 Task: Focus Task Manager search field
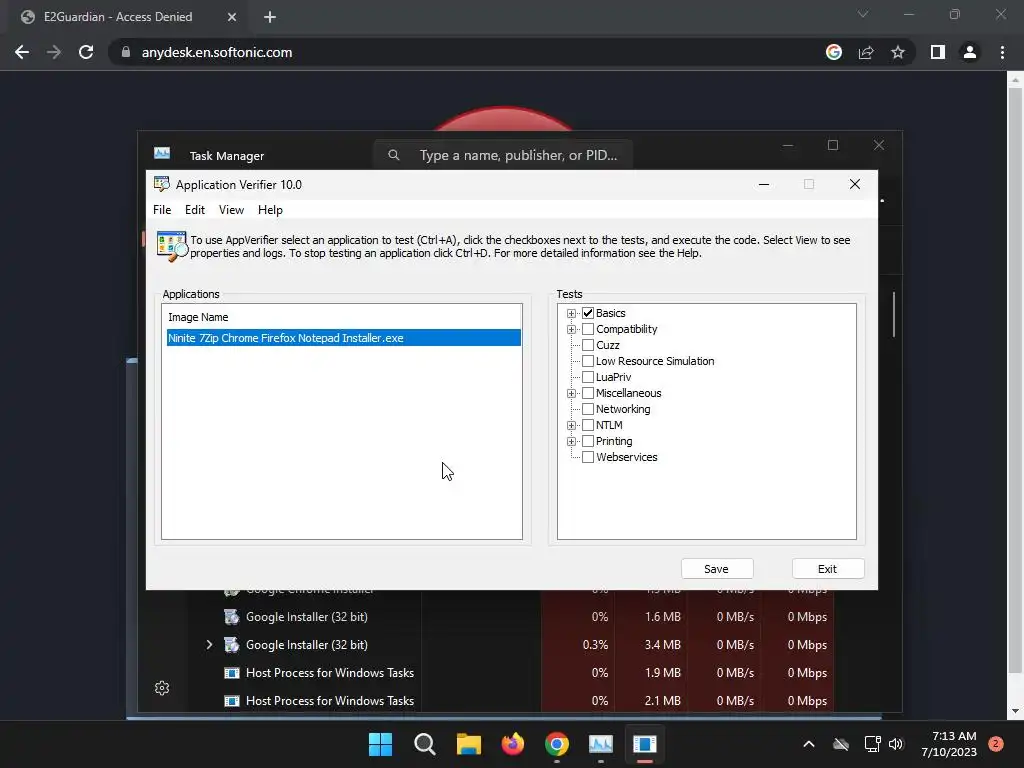[x=503, y=155]
